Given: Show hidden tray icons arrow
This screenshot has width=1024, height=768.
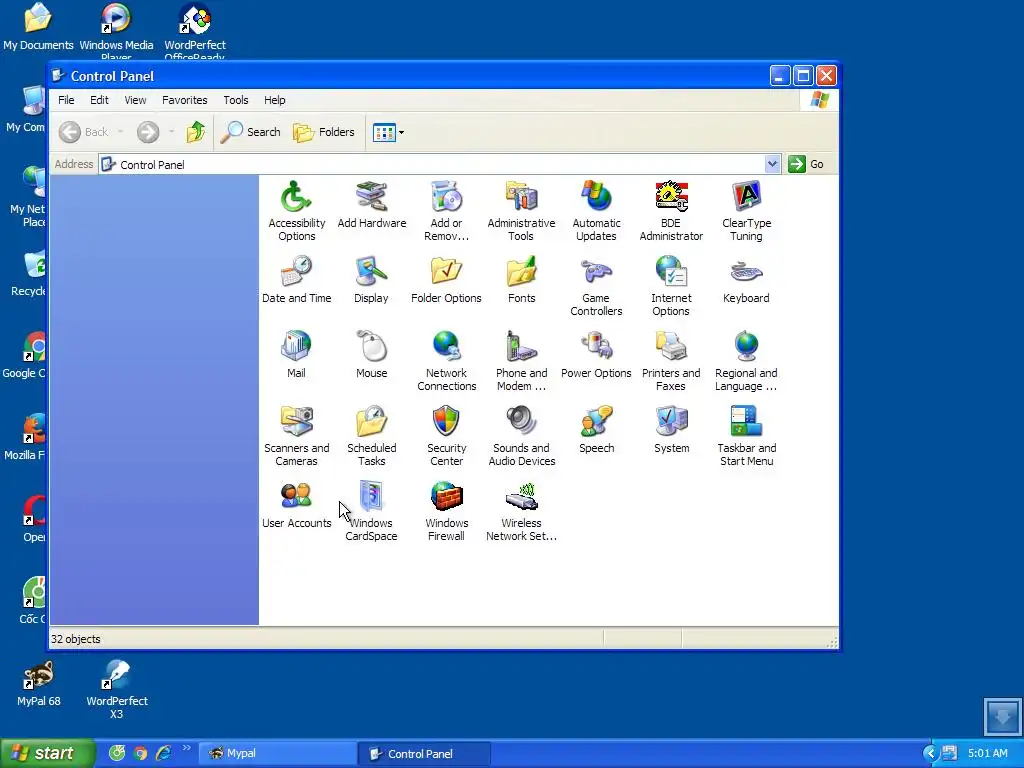Looking at the screenshot, I should click(x=930, y=753).
